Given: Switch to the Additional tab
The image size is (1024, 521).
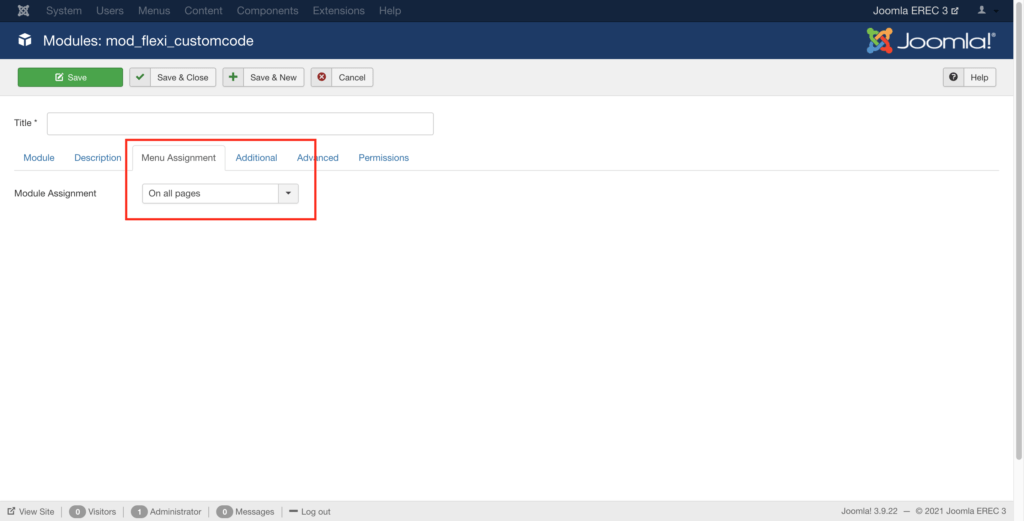Looking at the screenshot, I should 256,157.
